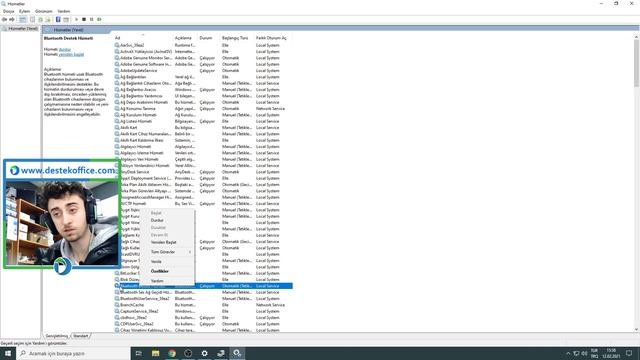Image resolution: width=640 pixels, height=360 pixels.
Task: Choose Durdur in the context menu
Action: click(x=157, y=220)
